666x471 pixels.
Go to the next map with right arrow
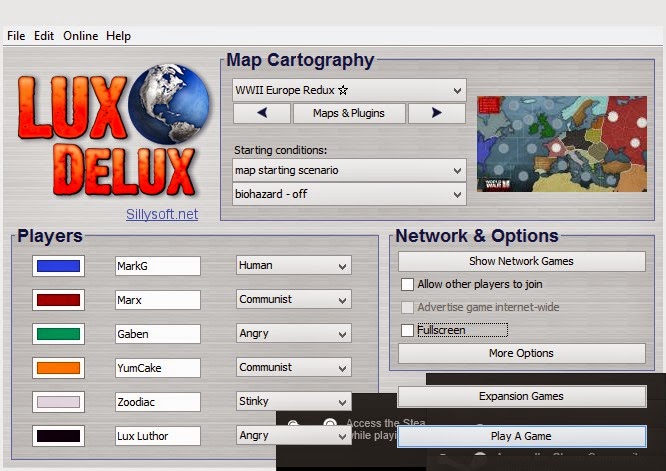pyautogui.click(x=437, y=113)
